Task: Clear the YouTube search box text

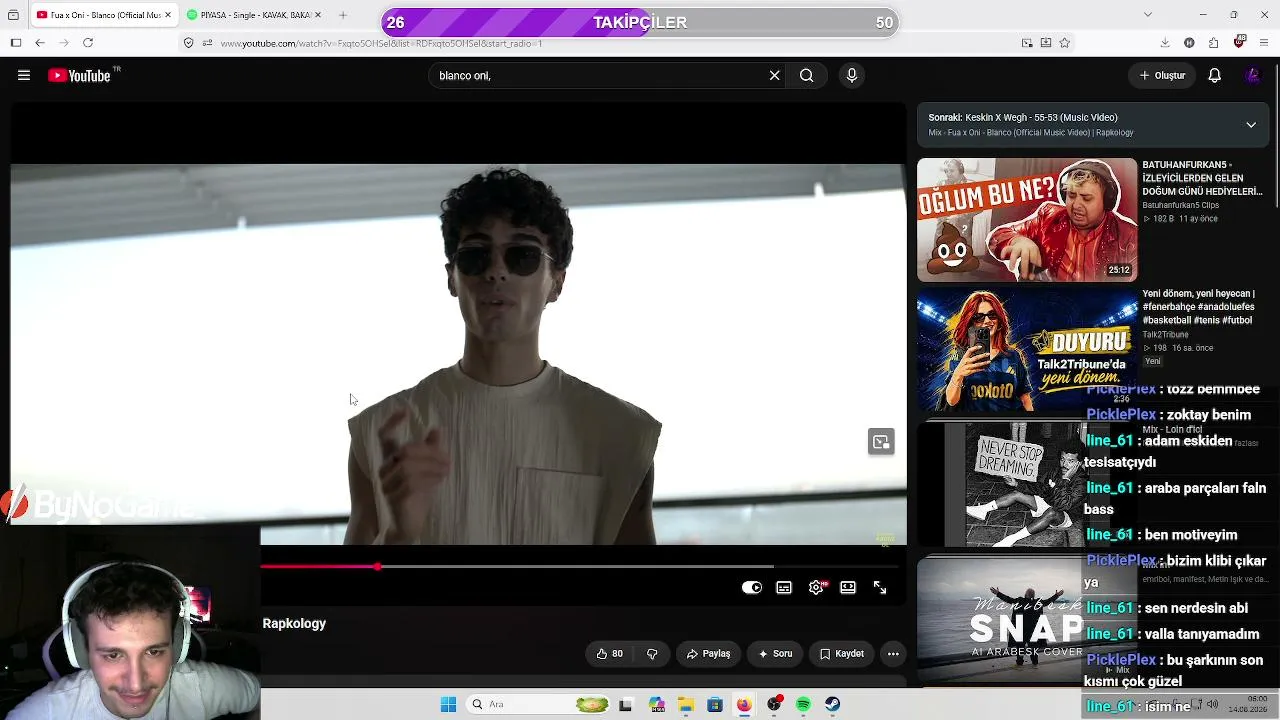Action: click(774, 75)
